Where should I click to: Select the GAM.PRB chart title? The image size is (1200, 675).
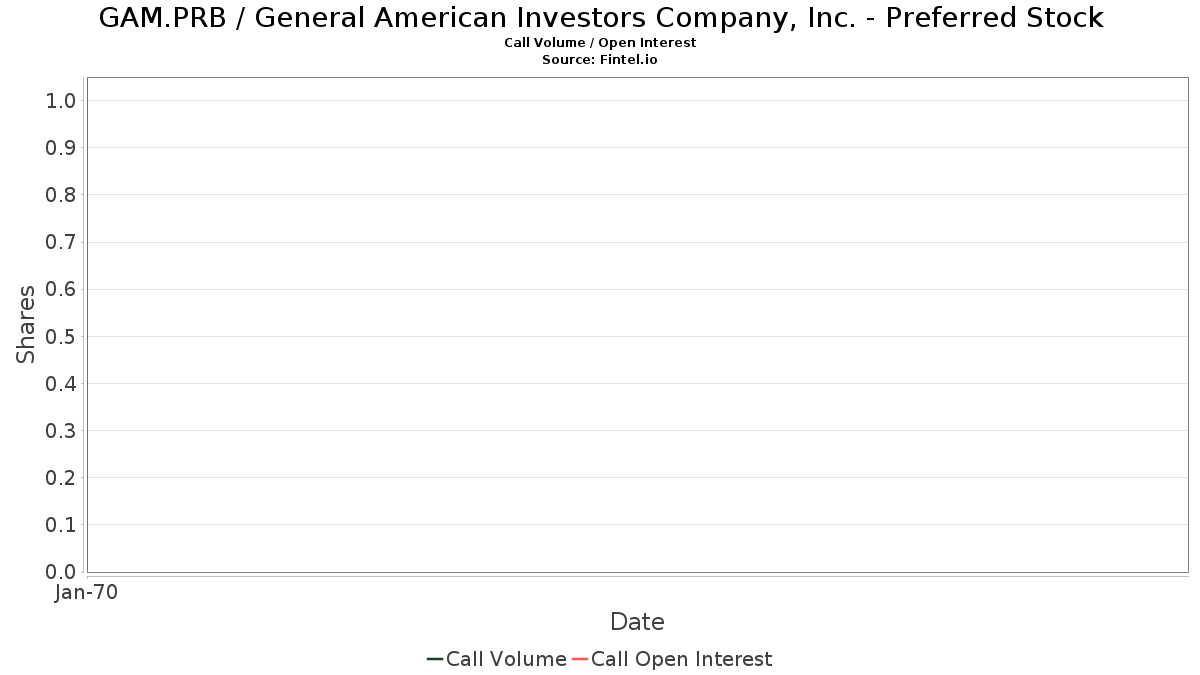(x=601, y=18)
